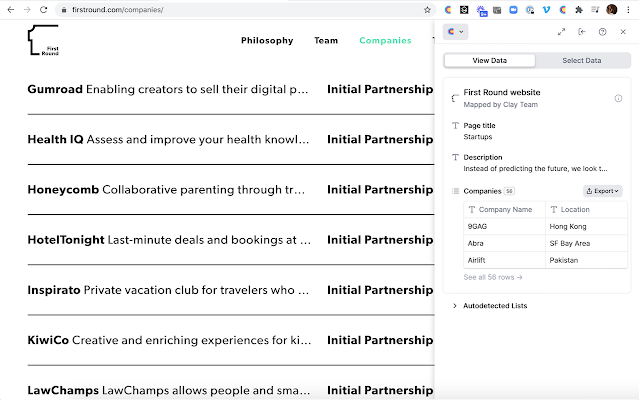This screenshot has height=400, width=640.
Task: Open the Inspirato company row
Action: tap(231, 290)
